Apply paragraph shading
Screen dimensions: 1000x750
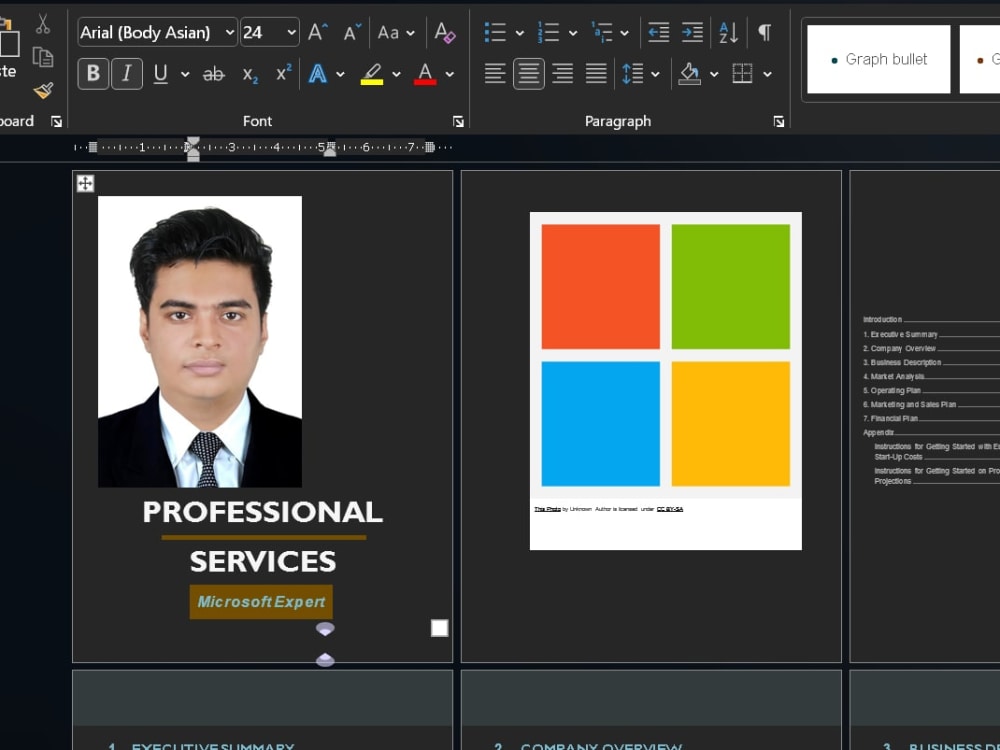coord(689,73)
